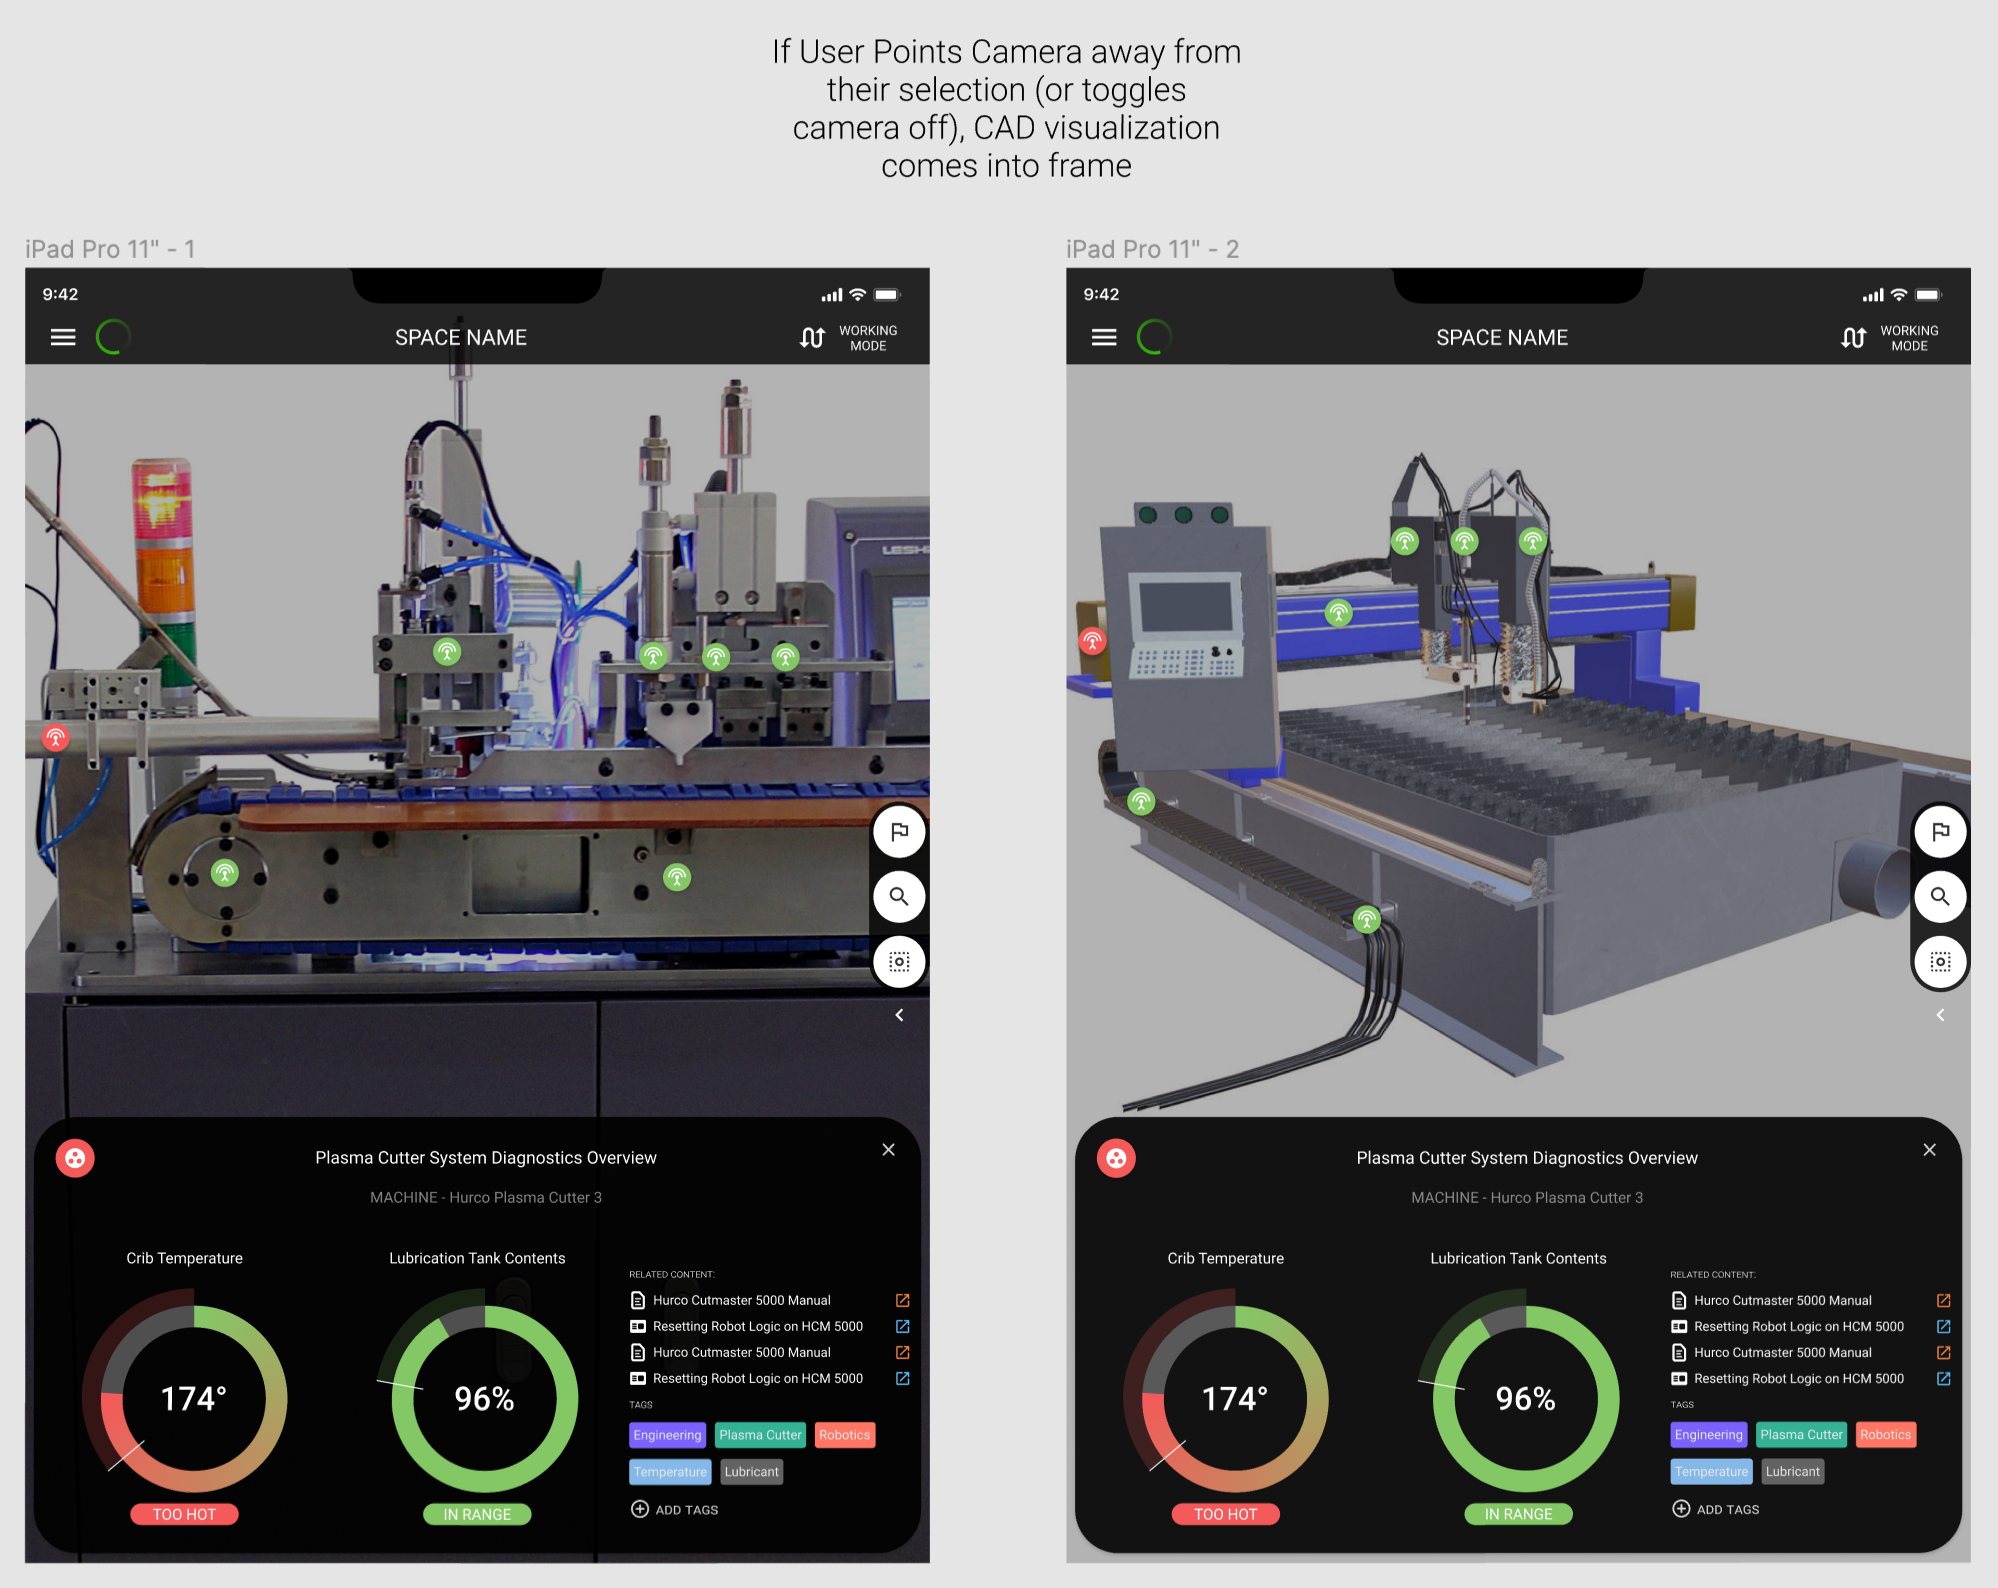Viewport: 1998px width, 1588px height.
Task: Select Temperature tag in iPad frame 2
Action: 1711,1472
